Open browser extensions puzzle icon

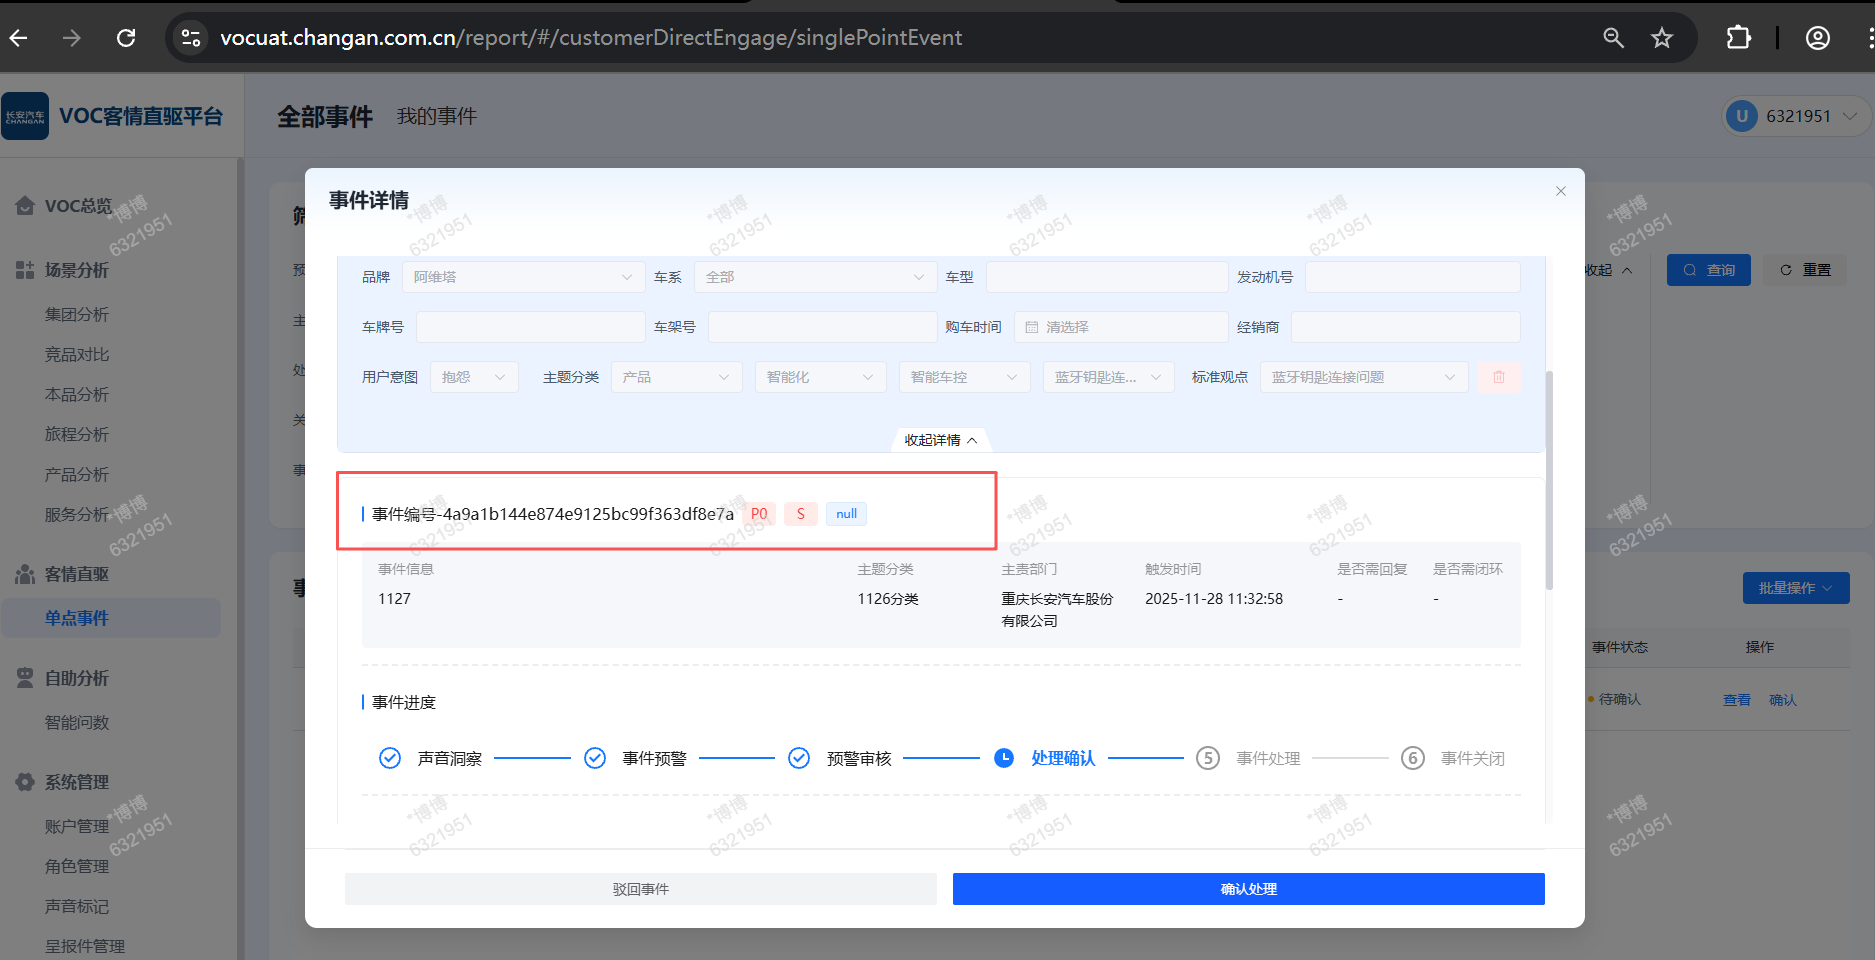click(x=1738, y=38)
